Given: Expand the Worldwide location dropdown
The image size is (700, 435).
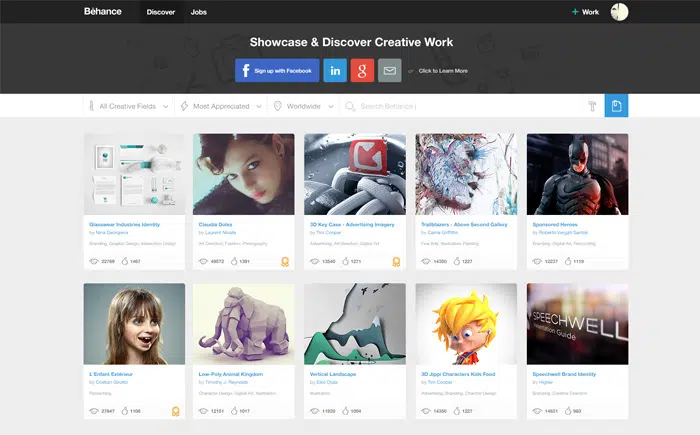Looking at the screenshot, I should tap(304, 106).
